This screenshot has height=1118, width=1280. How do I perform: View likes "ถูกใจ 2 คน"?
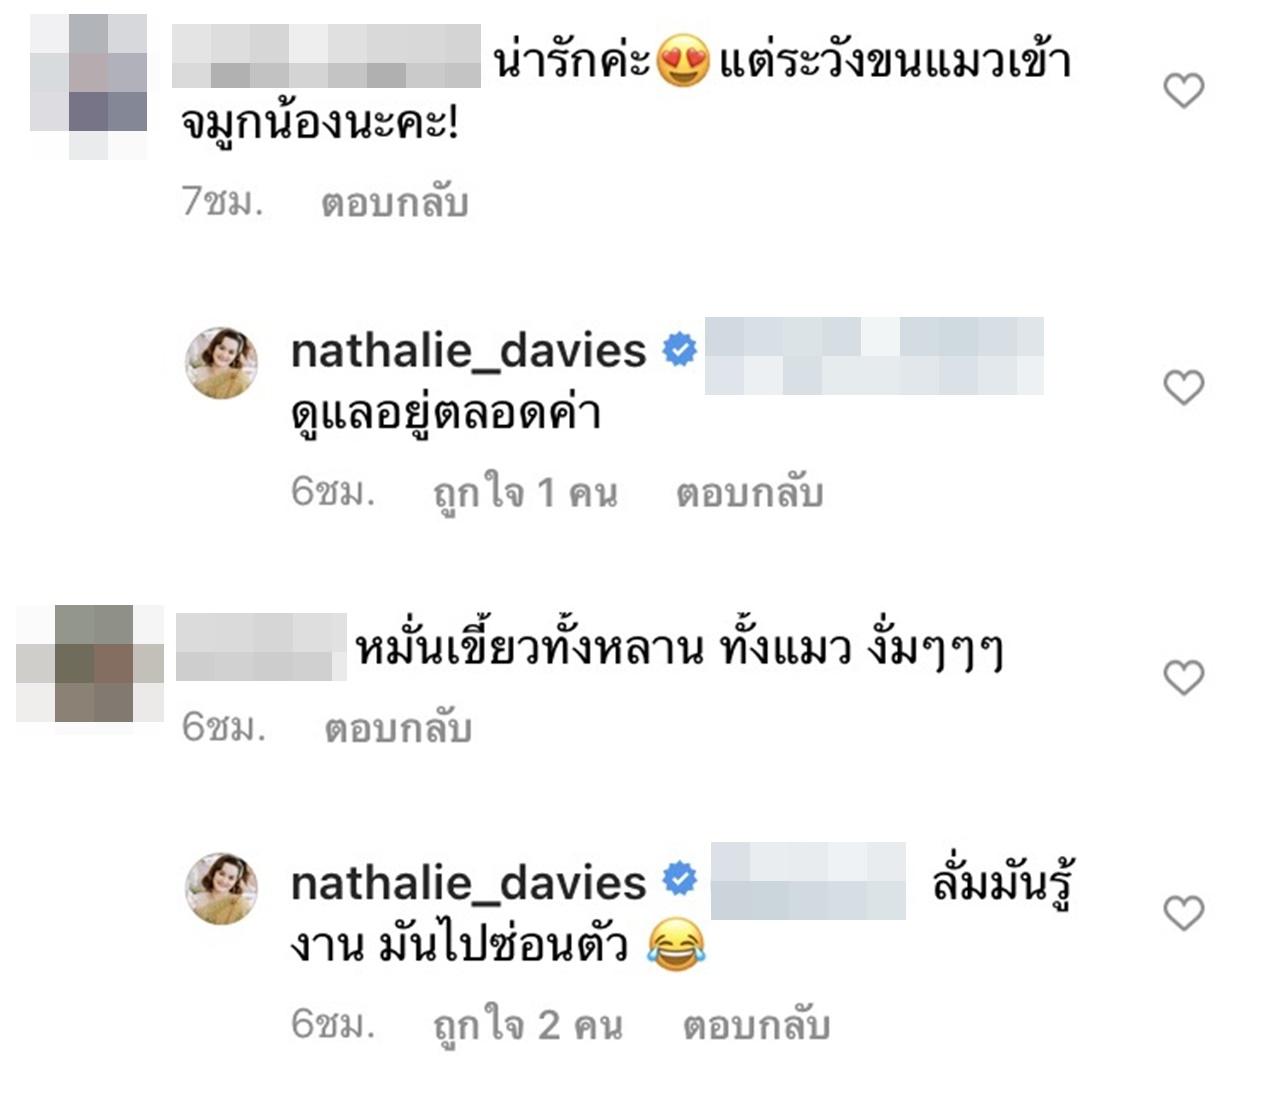(x=528, y=1026)
